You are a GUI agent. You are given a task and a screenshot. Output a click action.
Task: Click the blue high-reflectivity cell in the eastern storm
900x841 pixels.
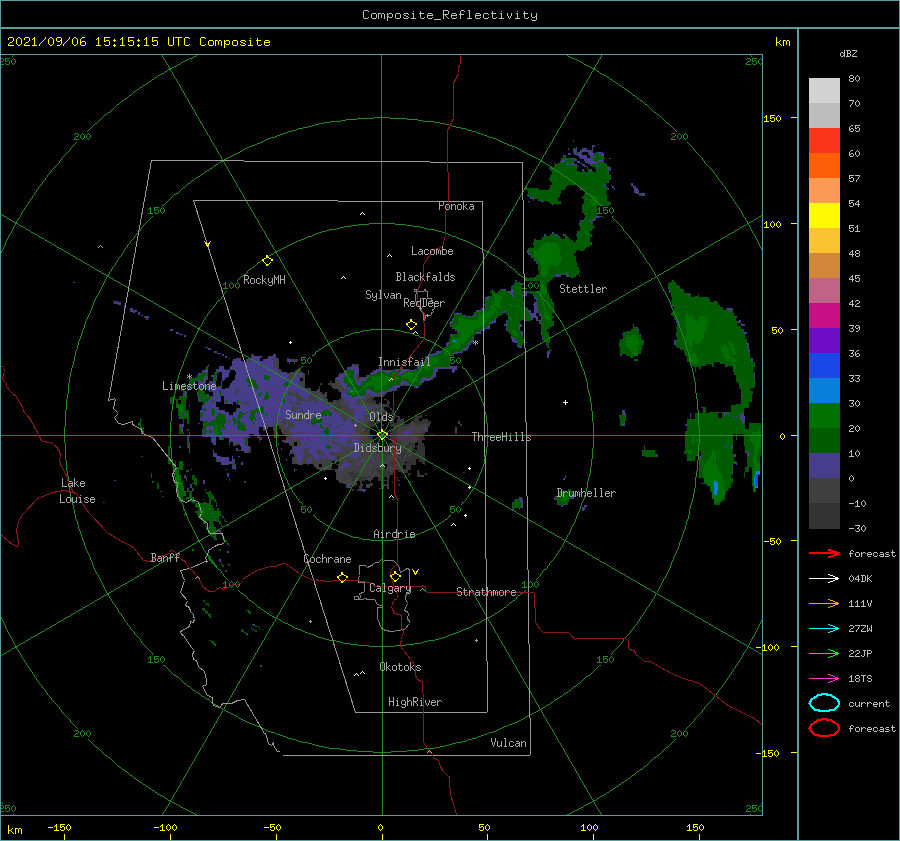[716, 487]
